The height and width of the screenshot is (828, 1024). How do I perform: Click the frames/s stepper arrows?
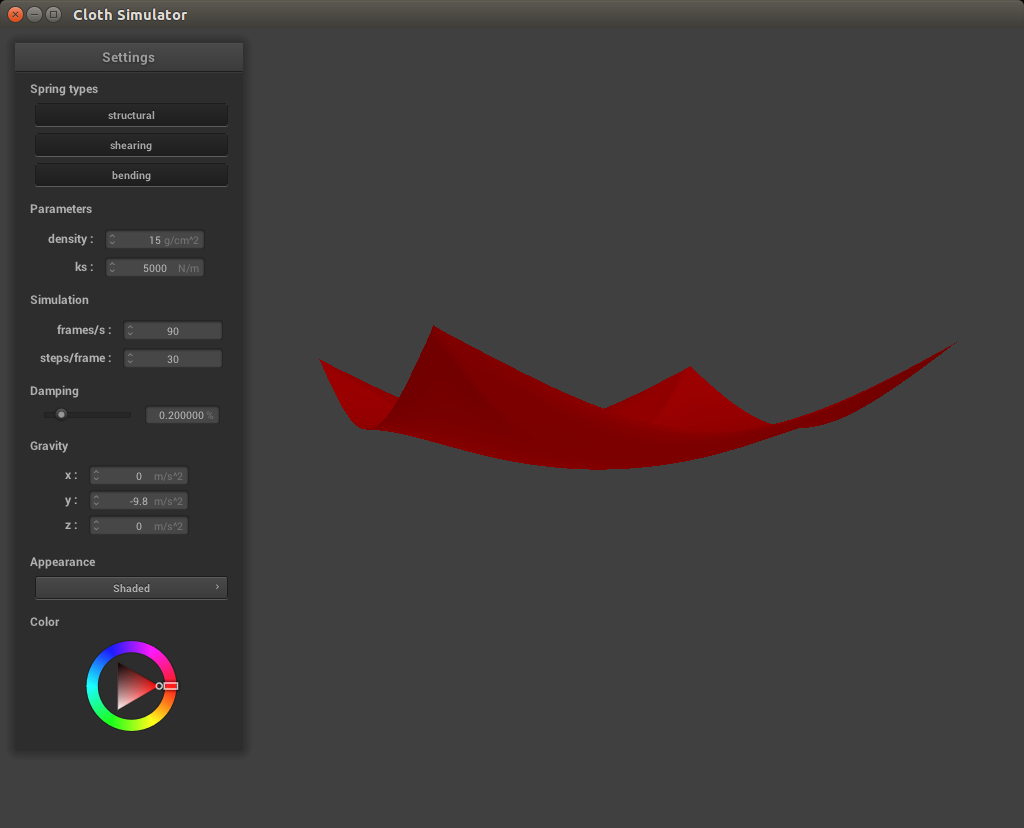click(130, 331)
